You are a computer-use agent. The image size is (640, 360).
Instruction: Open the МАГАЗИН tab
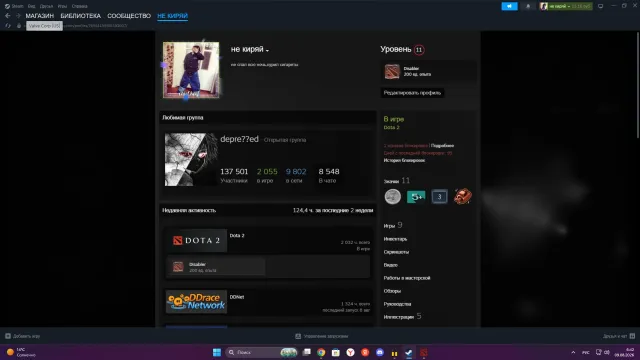point(40,16)
